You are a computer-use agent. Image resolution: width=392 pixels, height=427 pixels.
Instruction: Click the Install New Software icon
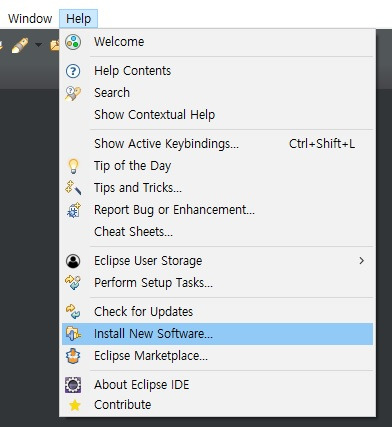[x=73, y=334]
